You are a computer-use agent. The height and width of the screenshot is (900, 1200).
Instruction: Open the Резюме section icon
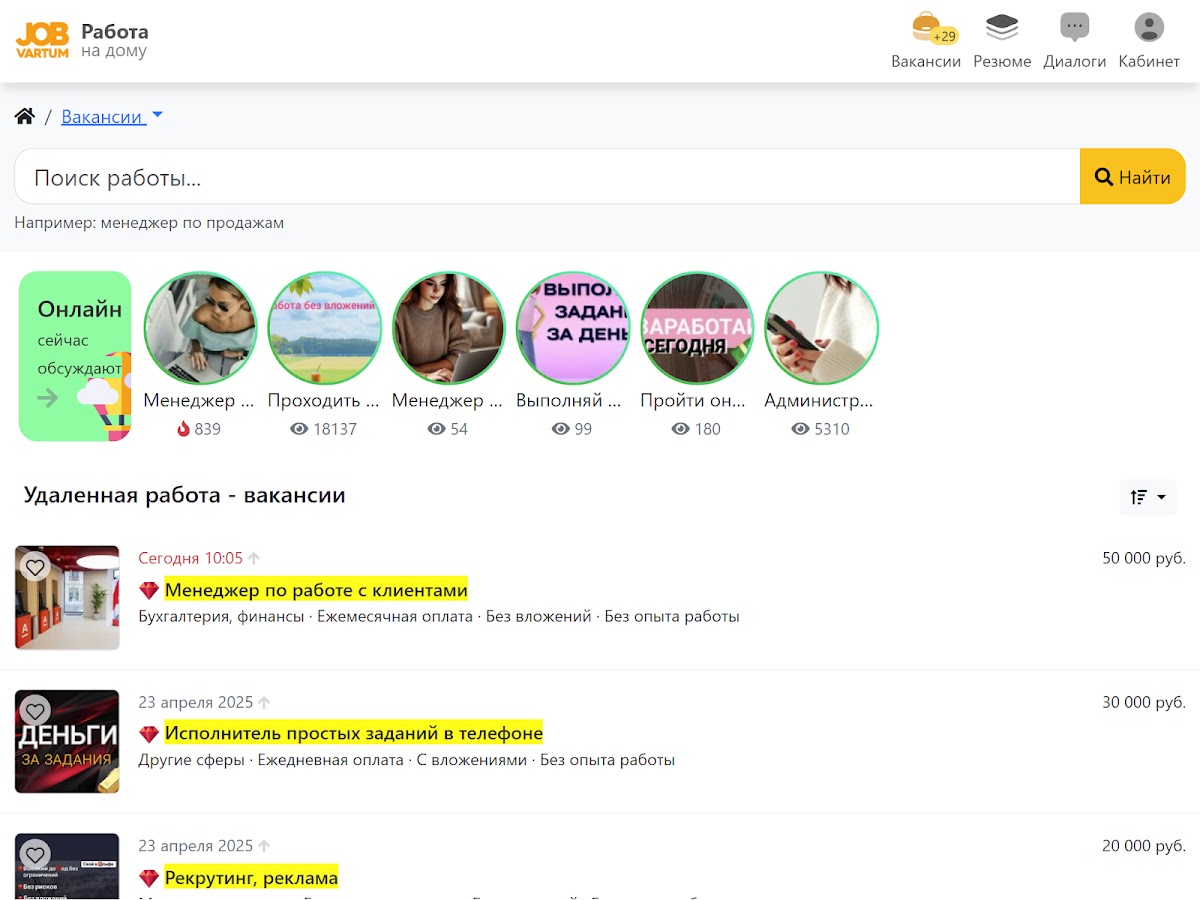coord(1001,41)
